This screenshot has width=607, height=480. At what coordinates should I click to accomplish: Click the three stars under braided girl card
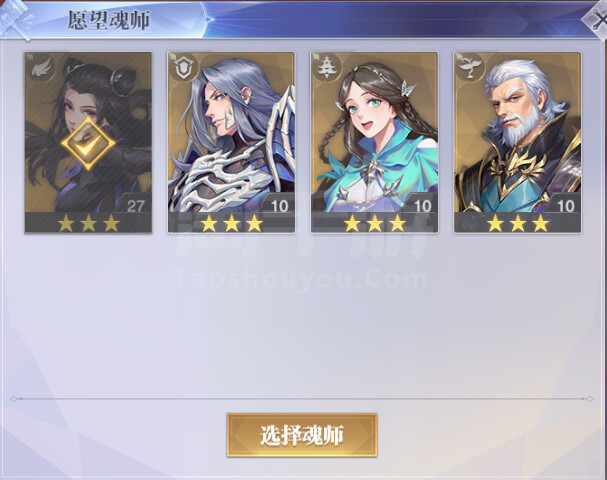tap(375, 223)
